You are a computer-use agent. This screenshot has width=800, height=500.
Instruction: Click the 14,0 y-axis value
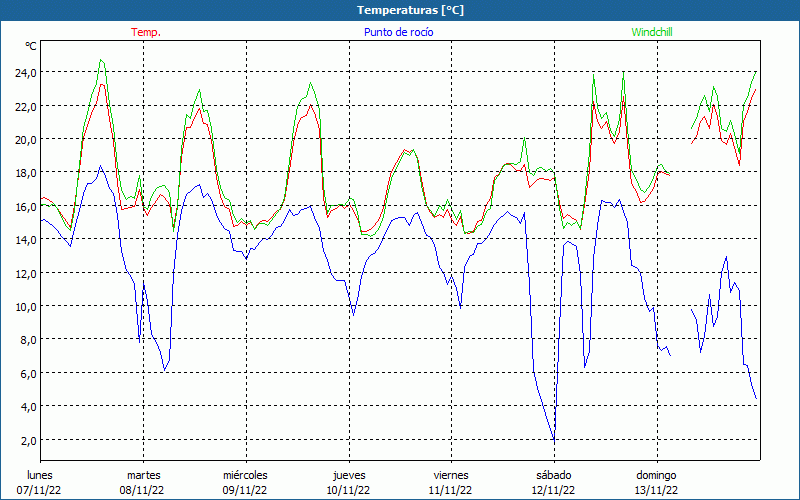(x=25, y=240)
